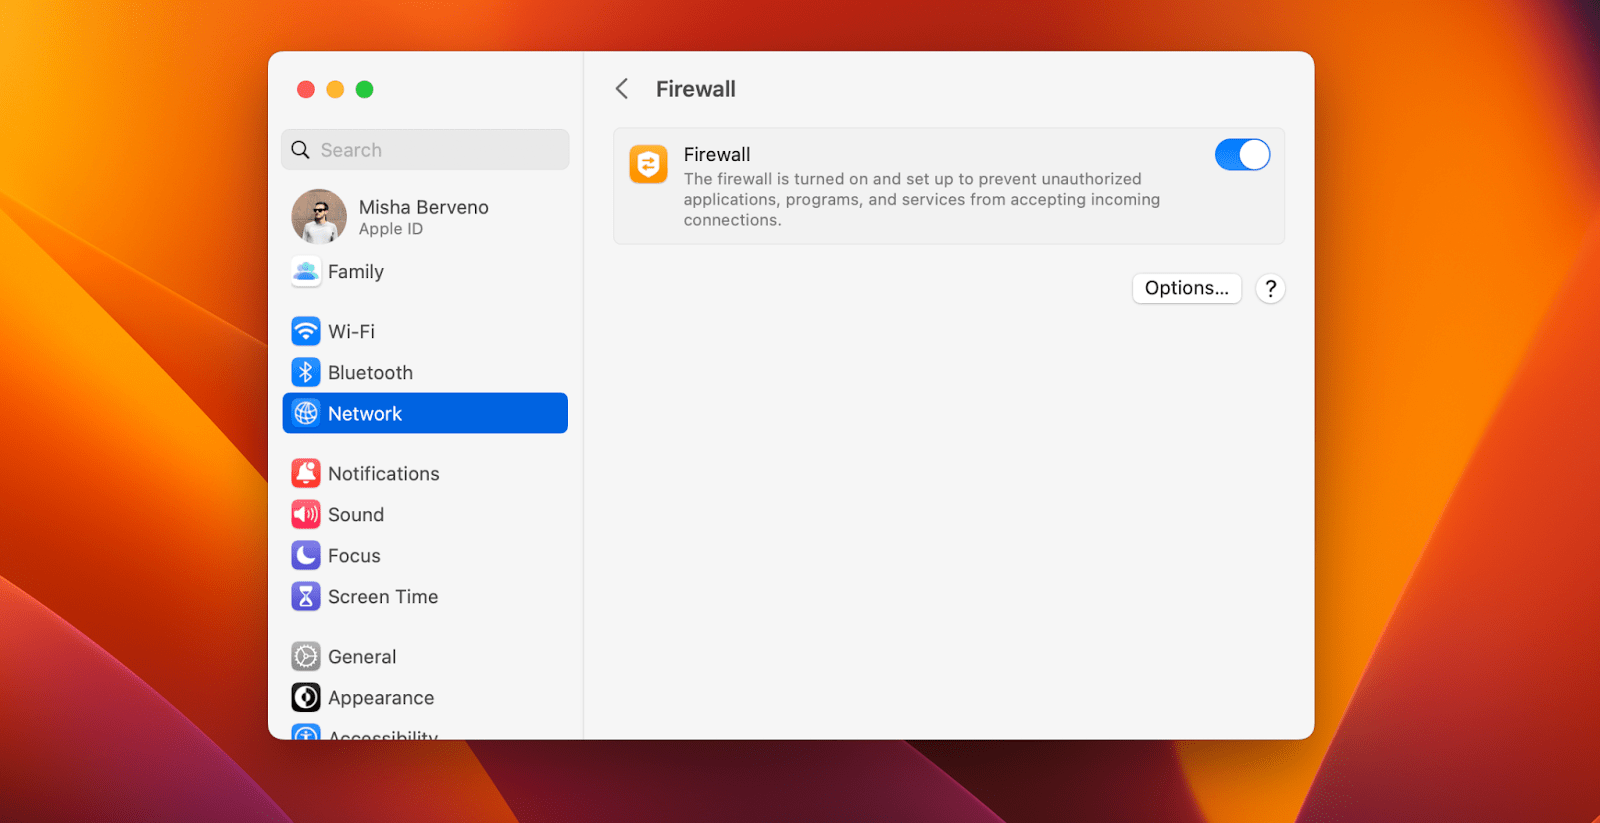Open Focus settings using the moon icon
This screenshot has height=823, width=1600.
[x=306, y=555]
